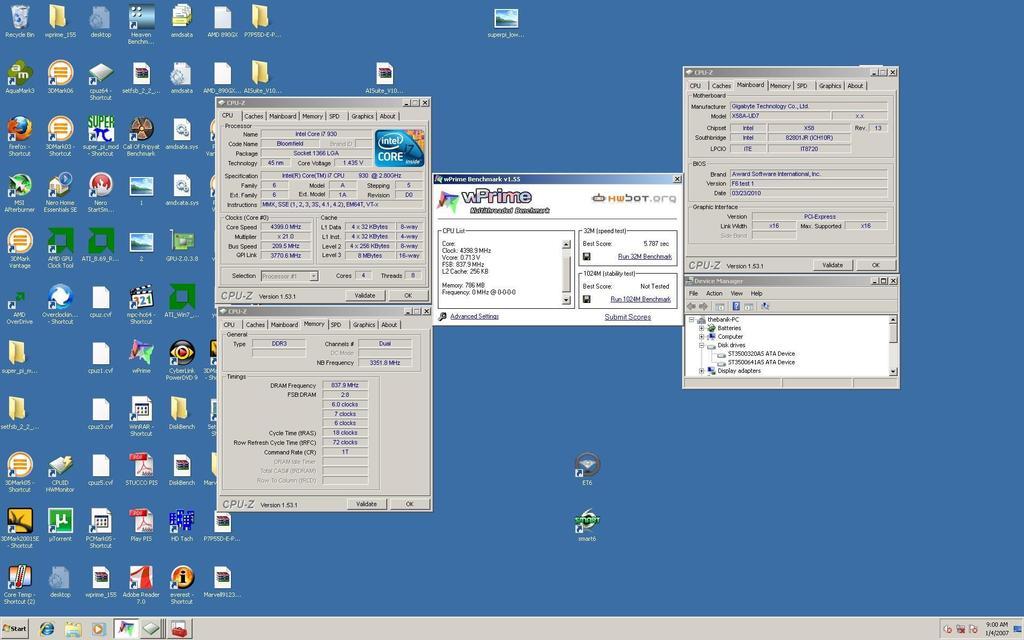Viewport: 1024px width, 640px height.
Task: Open Windows Media Player from the quick launch bar
Action: (x=98, y=629)
